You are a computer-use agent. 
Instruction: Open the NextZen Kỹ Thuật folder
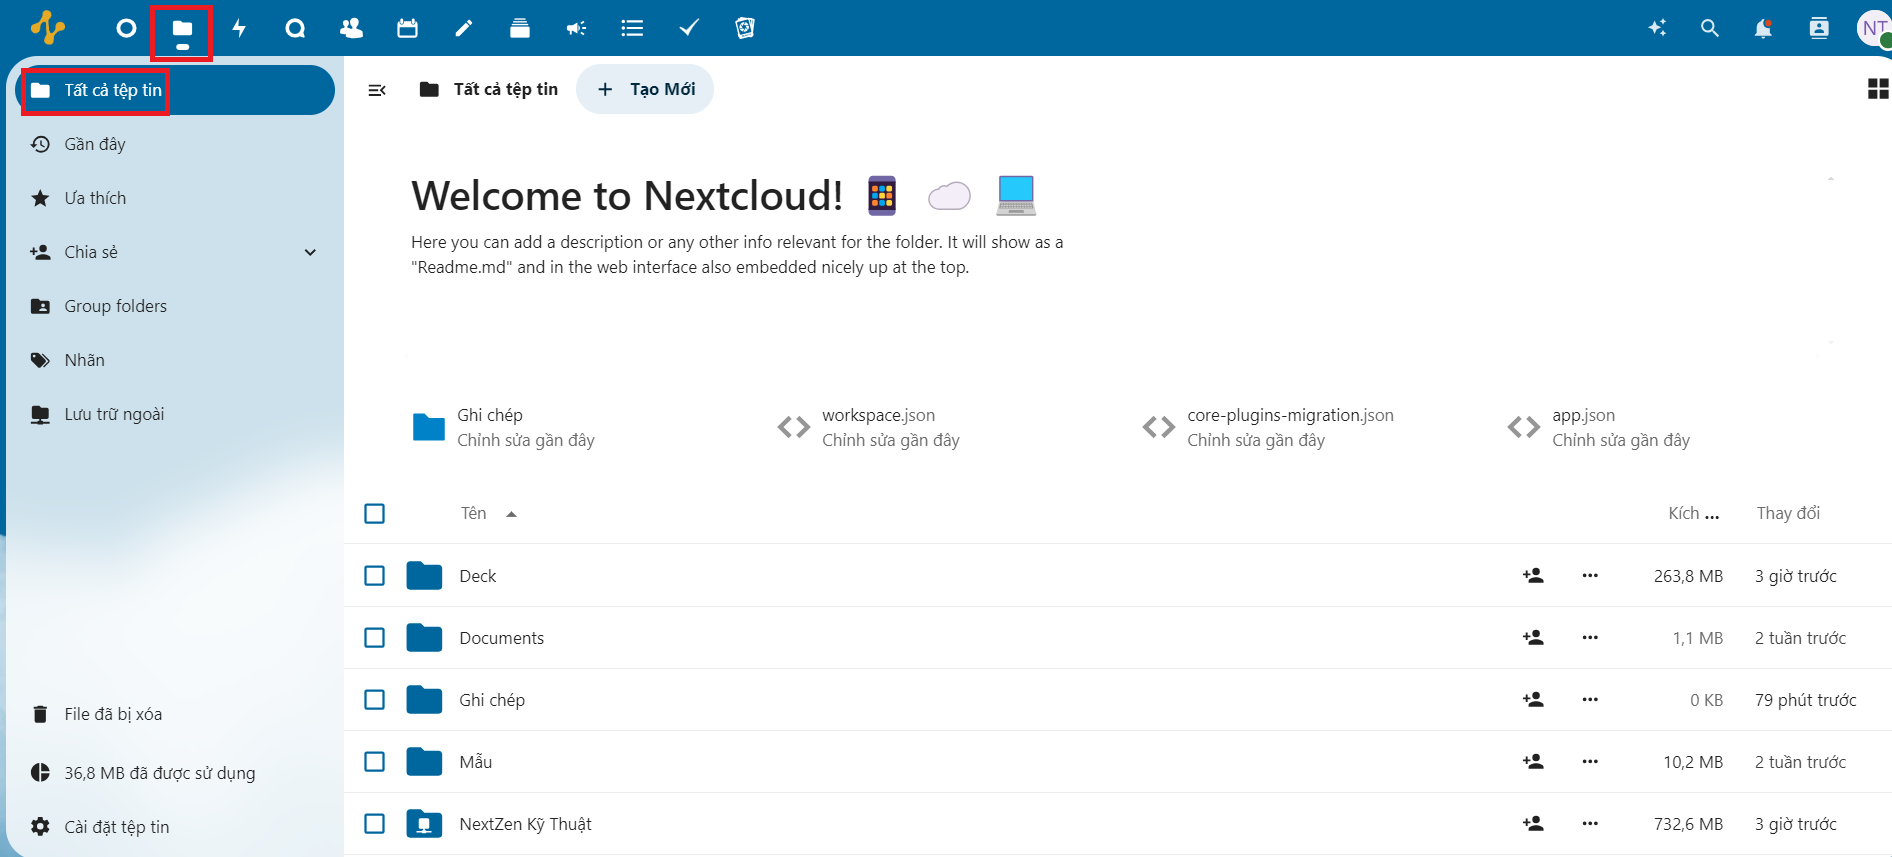525,824
